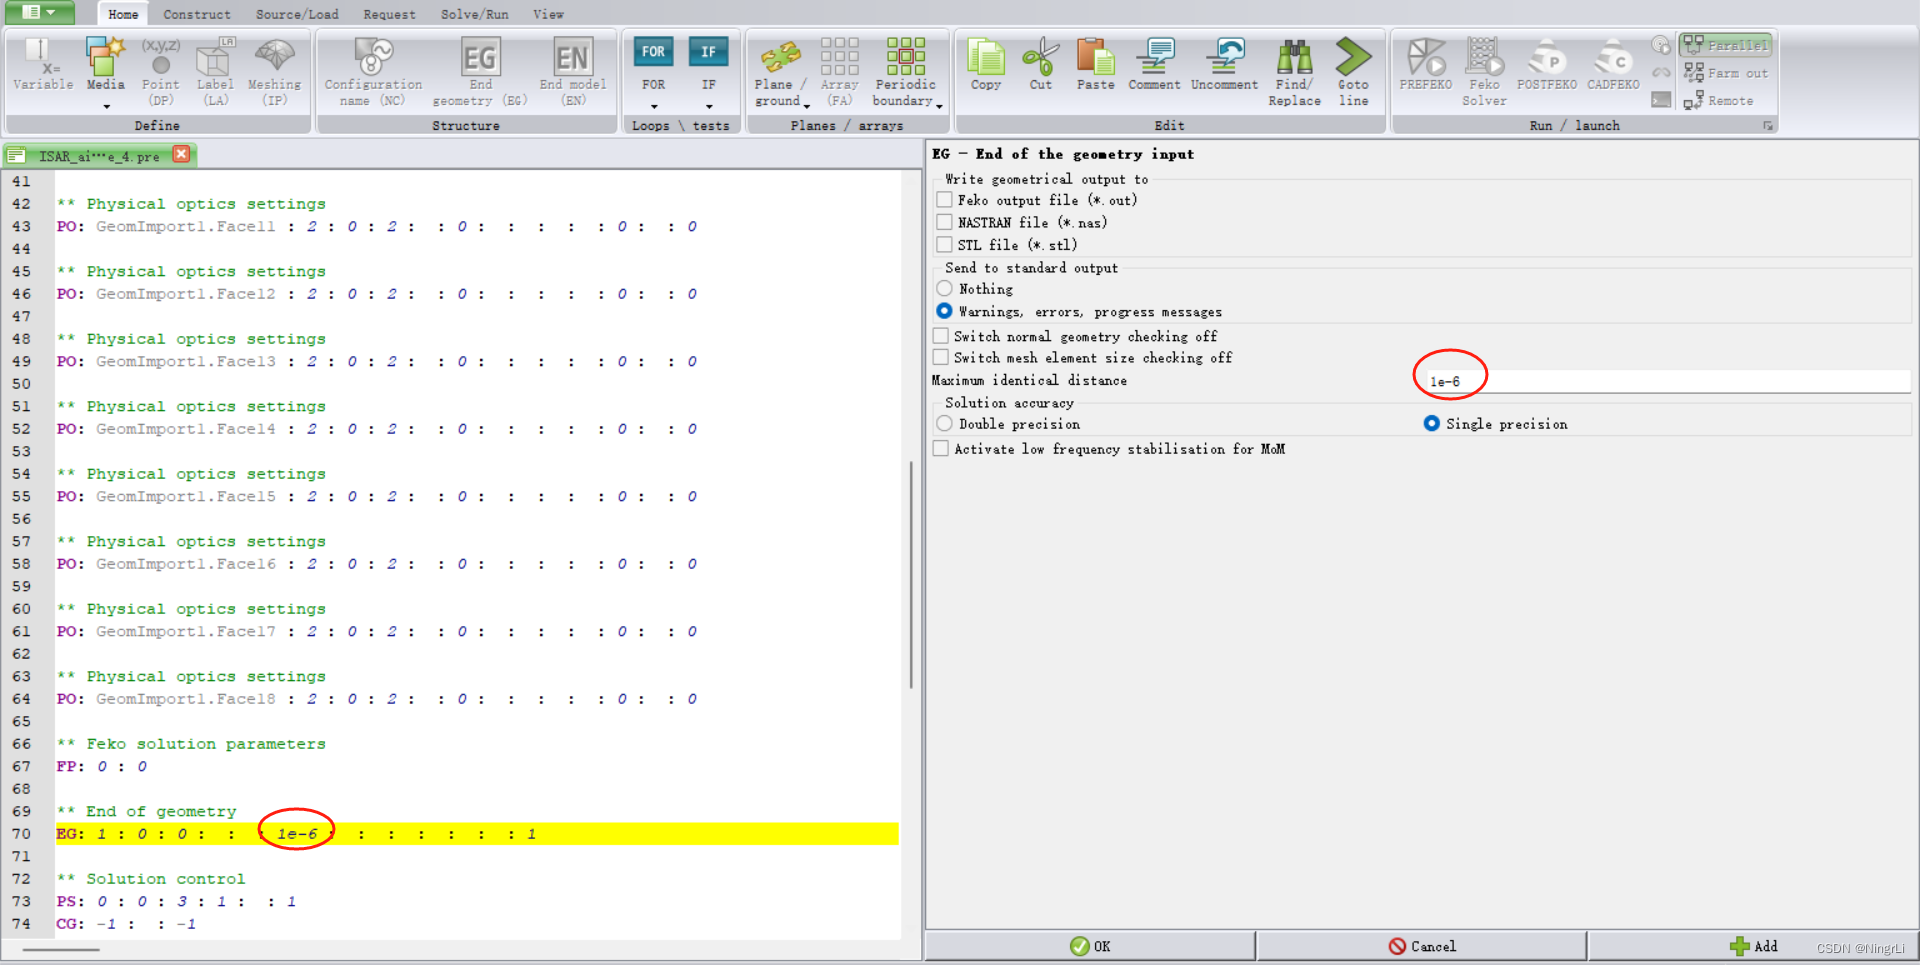Screen dimensions: 1920x965
Task: Insert Configuration name (NC) card
Action: pyautogui.click(x=373, y=71)
